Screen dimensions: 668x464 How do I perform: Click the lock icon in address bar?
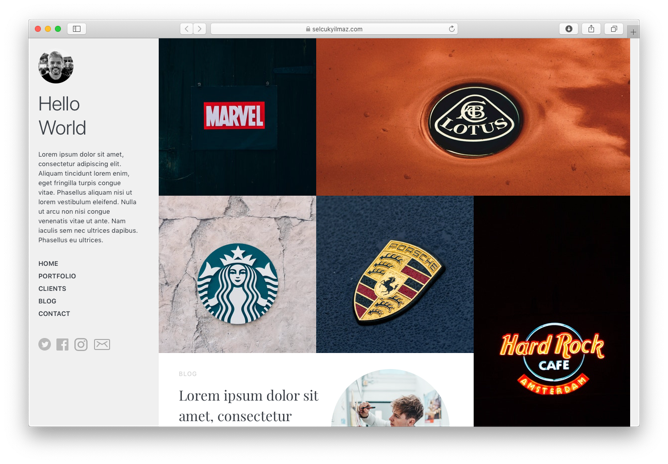coord(308,29)
